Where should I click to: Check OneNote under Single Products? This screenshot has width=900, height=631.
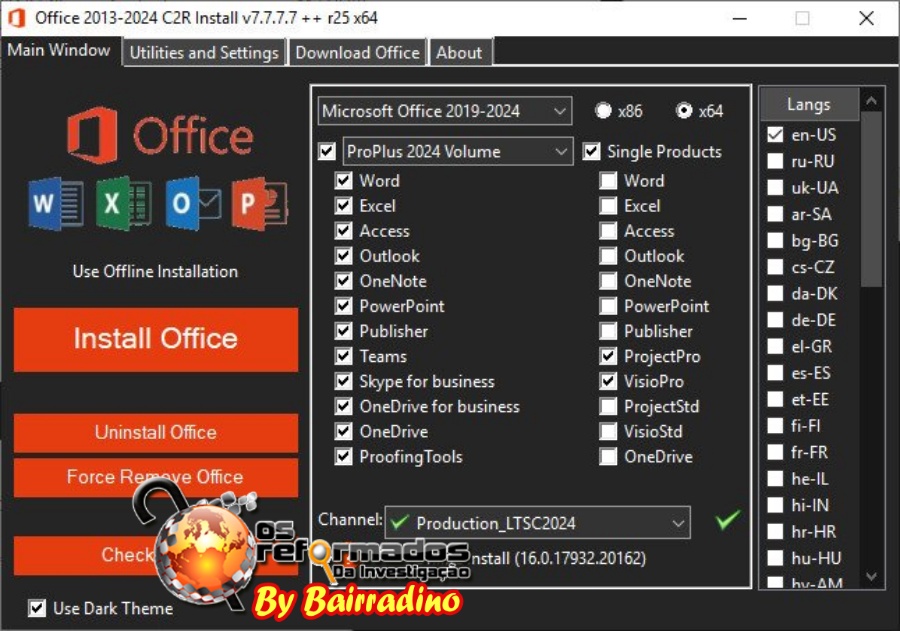608,281
